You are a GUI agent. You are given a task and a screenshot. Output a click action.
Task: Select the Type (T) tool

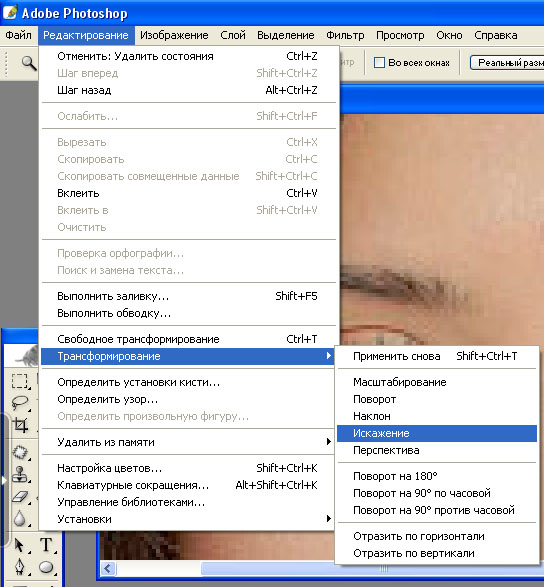click(x=46, y=545)
